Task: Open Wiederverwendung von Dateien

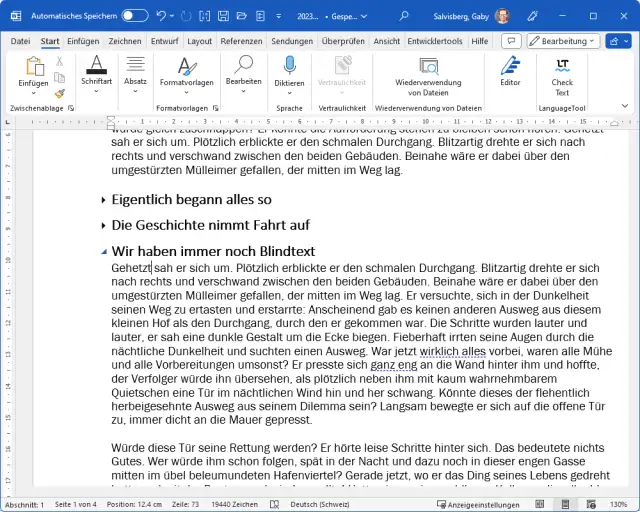Action: [x=428, y=66]
